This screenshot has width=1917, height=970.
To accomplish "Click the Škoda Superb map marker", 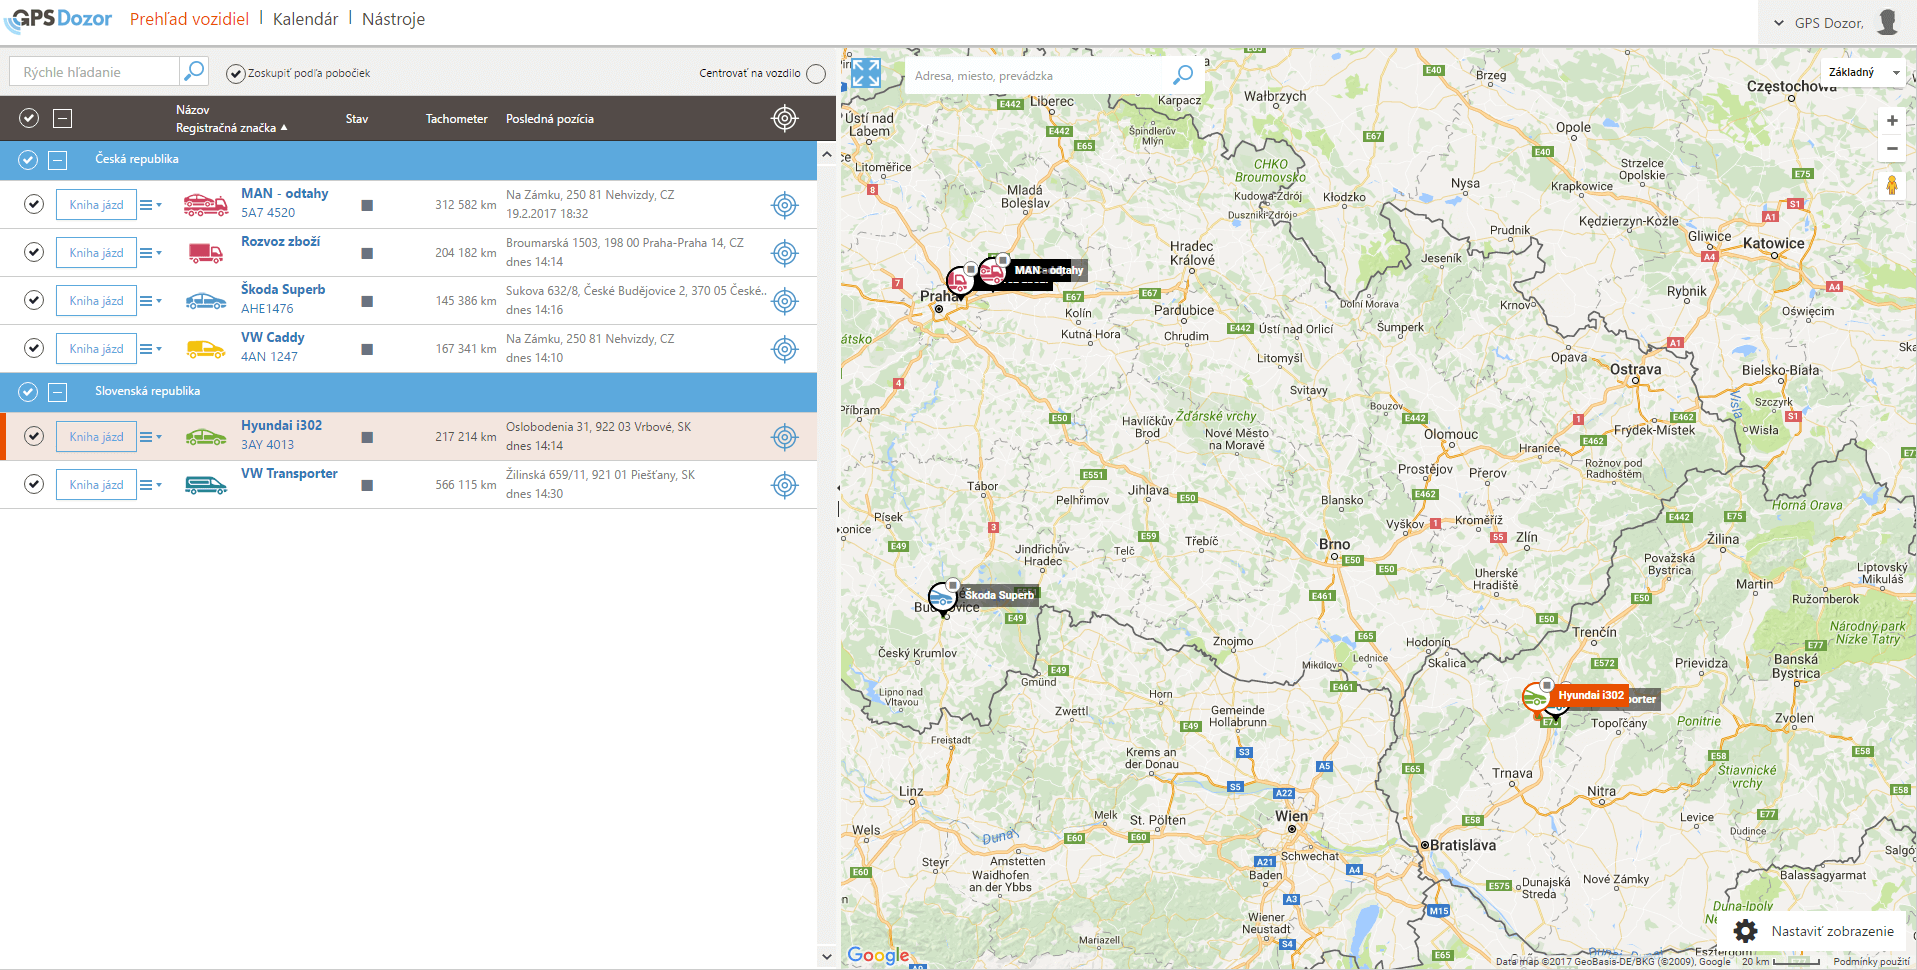I will pos(942,597).
